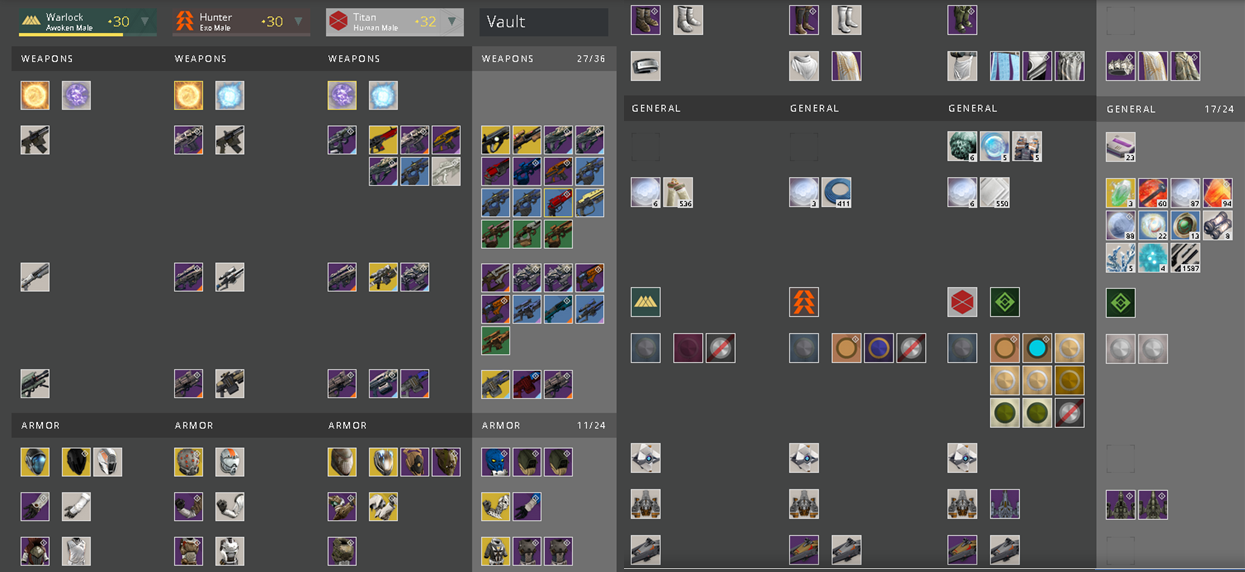Select Warlock's orange solar subclass orb
The image size is (1245, 572).
(x=35, y=95)
